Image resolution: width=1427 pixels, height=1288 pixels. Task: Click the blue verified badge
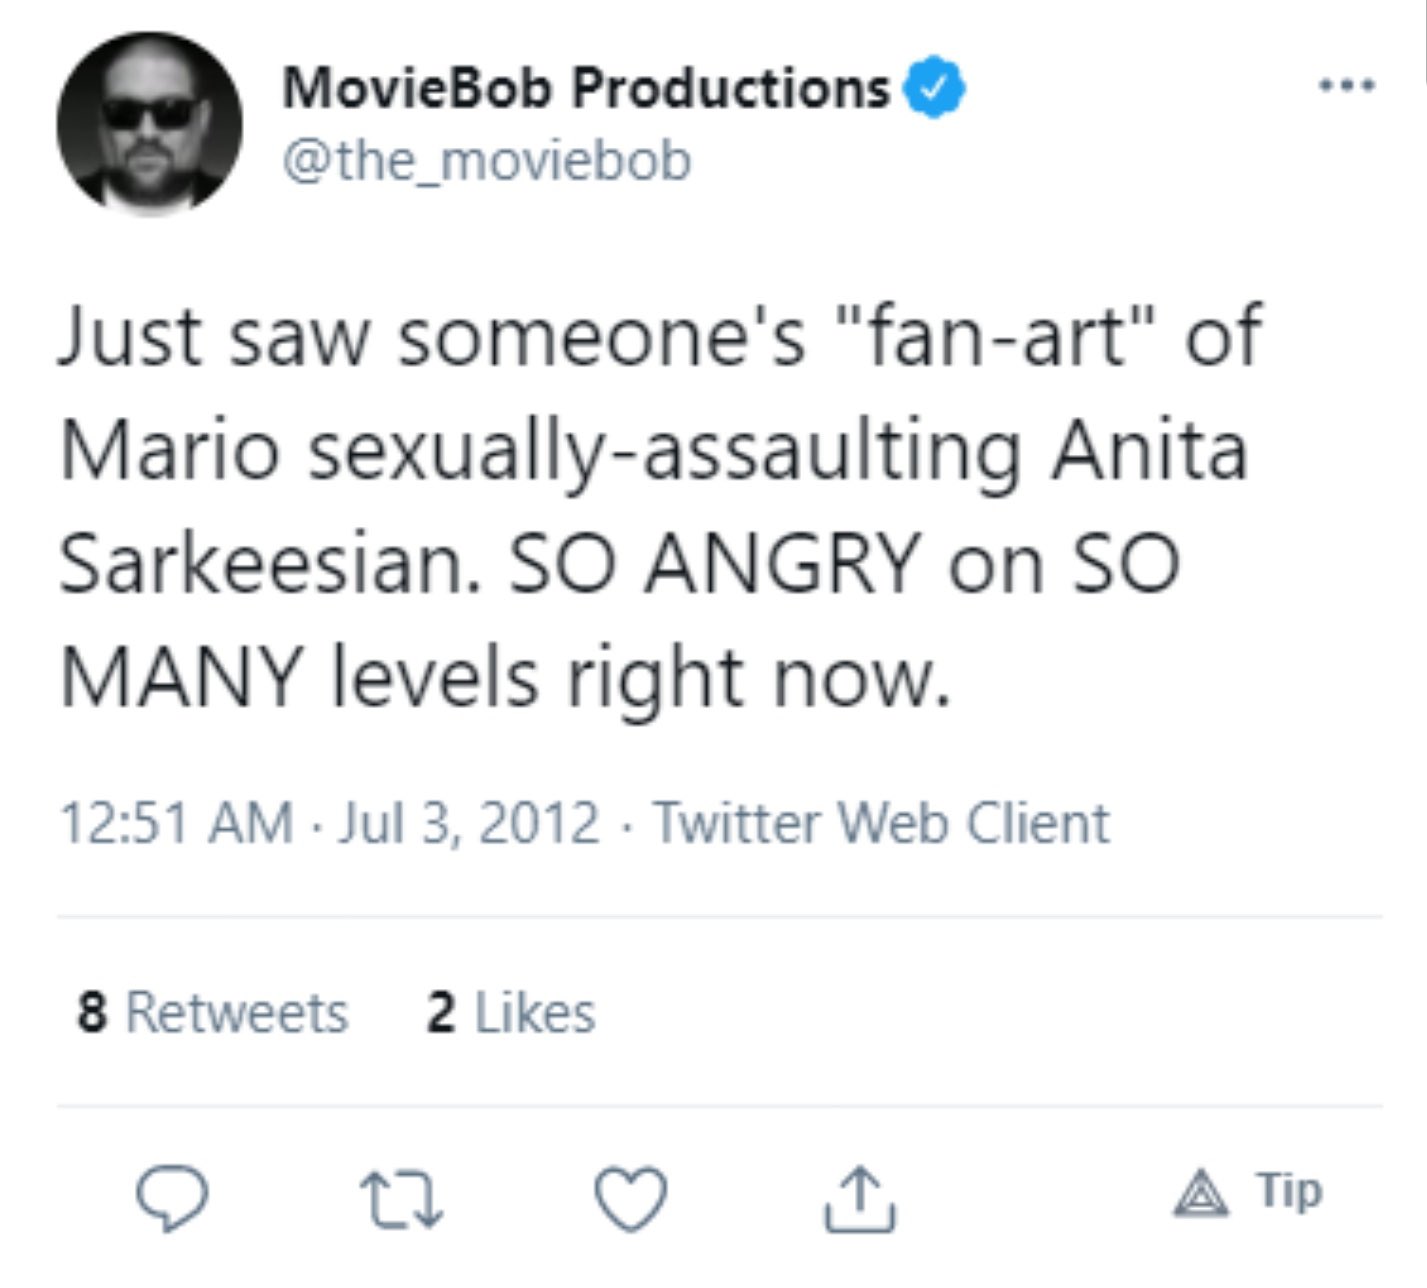[x=934, y=88]
